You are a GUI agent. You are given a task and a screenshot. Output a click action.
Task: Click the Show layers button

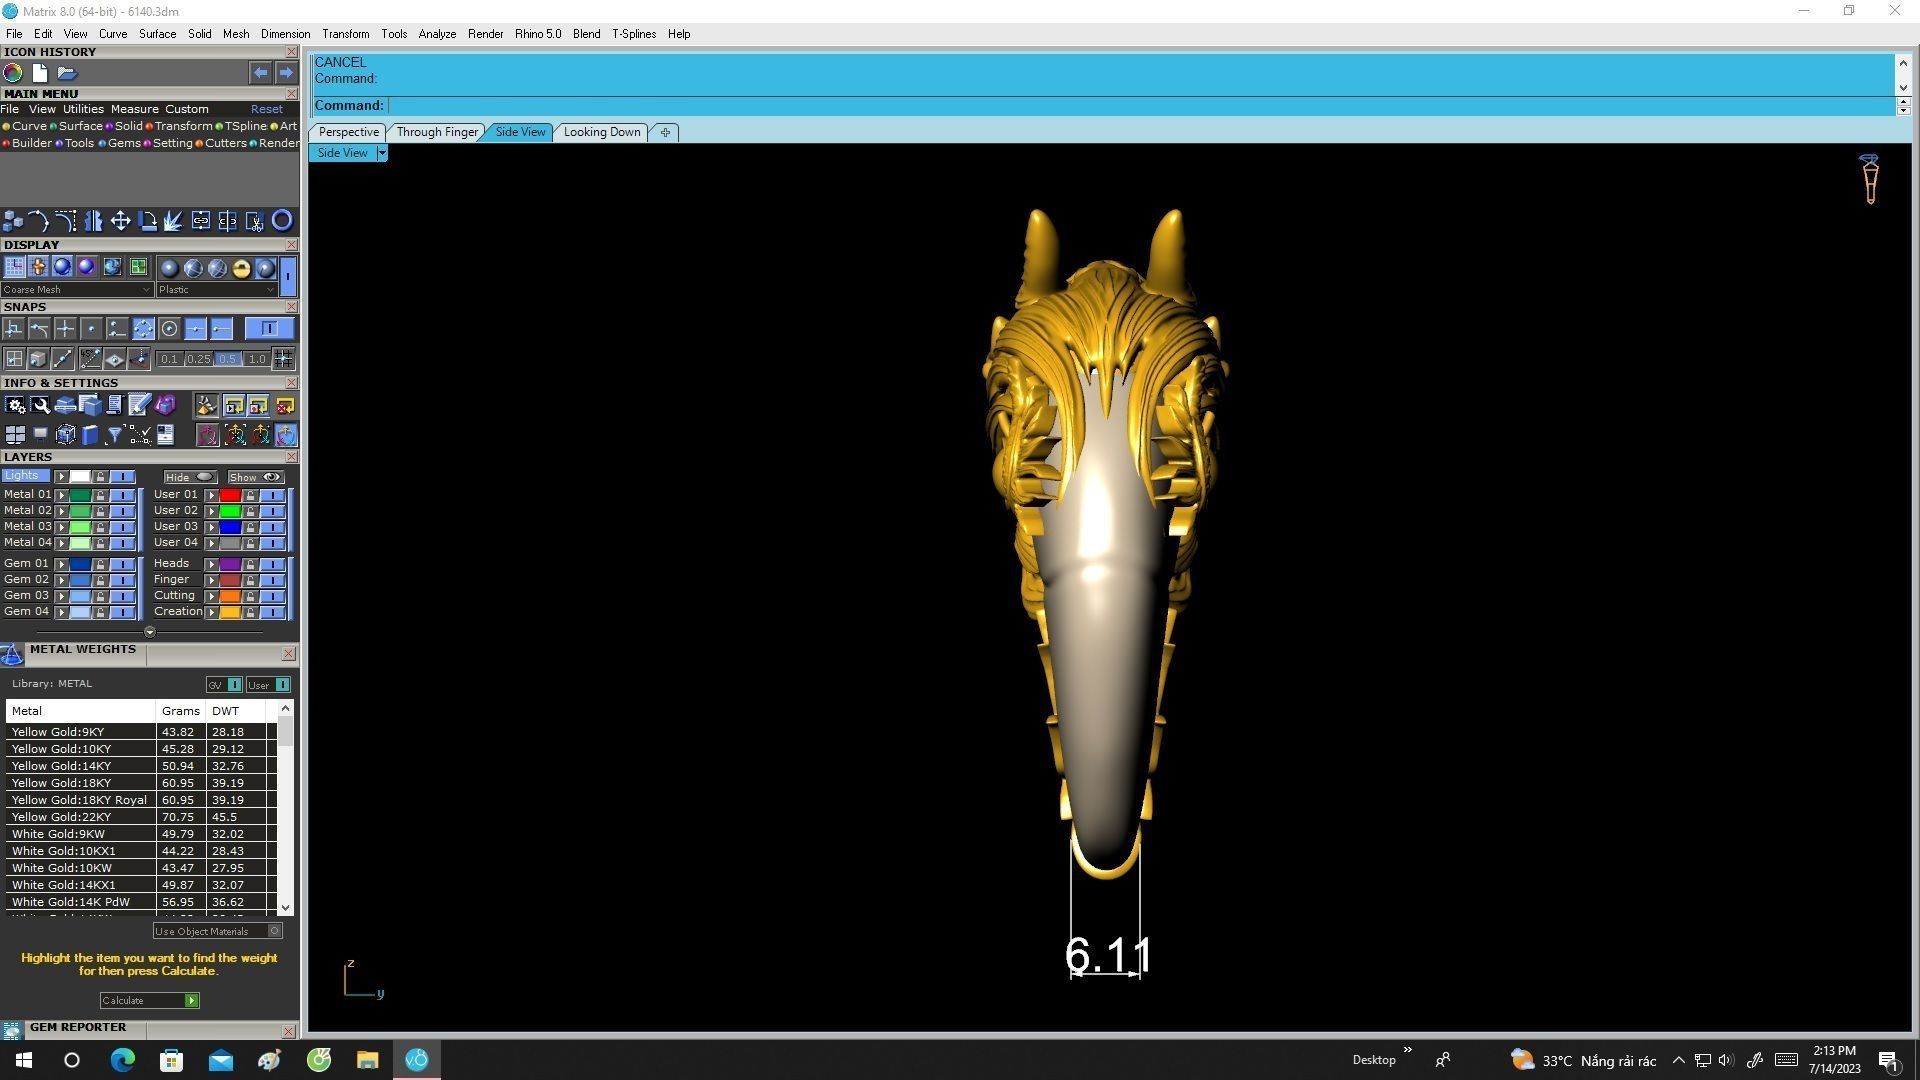tap(255, 478)
